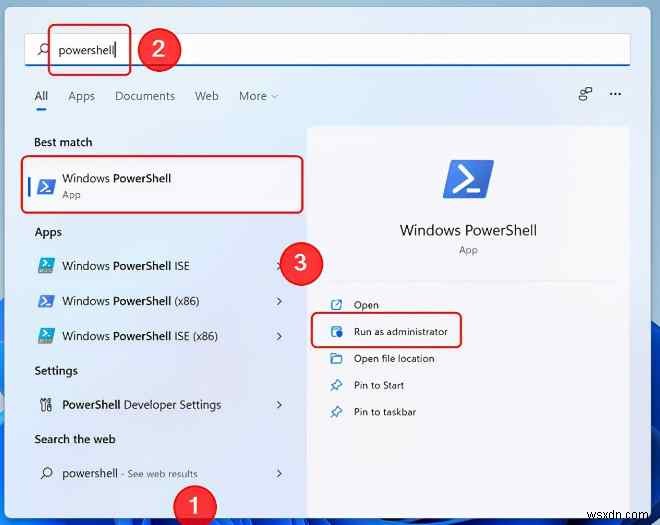This screenshot has height=525, width=660.
Task: Open the three-dot options menu
Action: (x=615, y=94)
